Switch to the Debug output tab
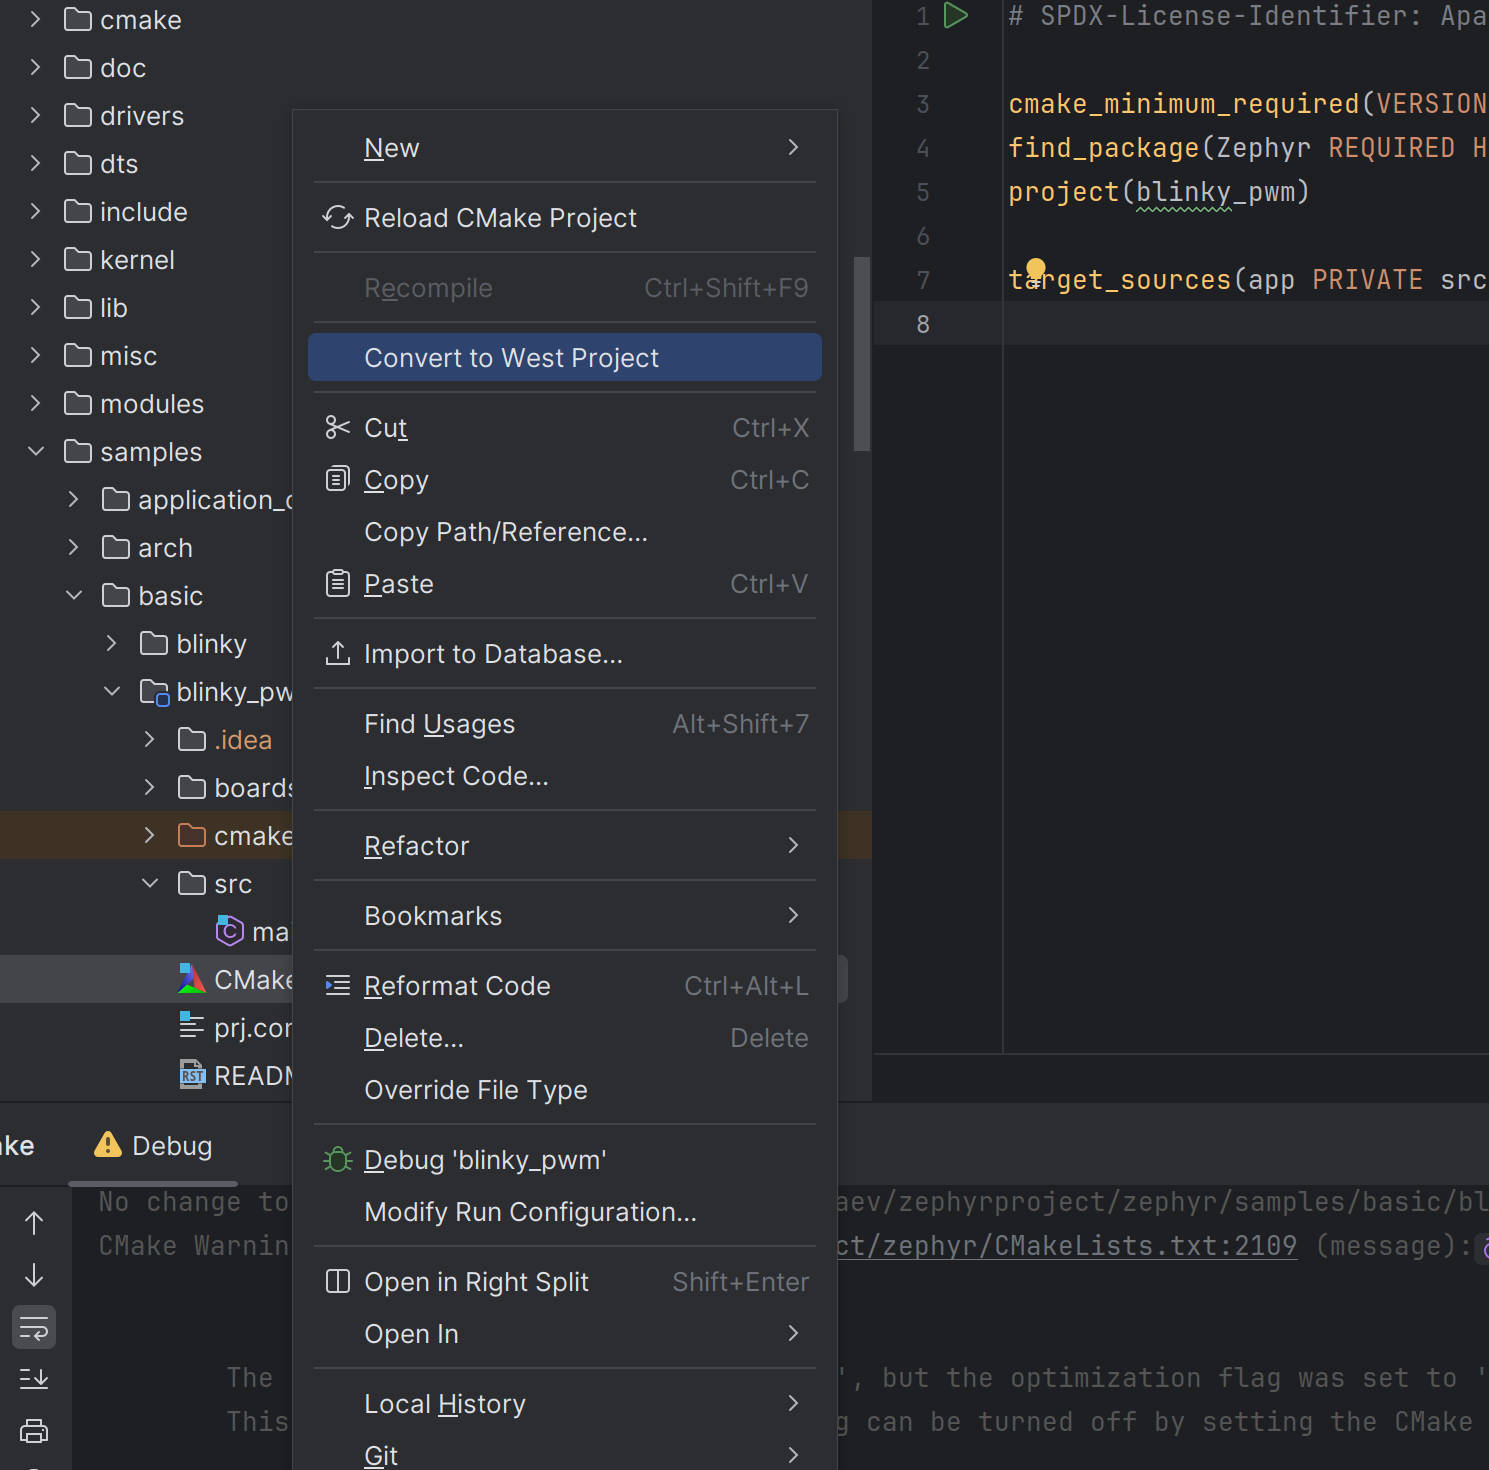Image resolution: width=1489 pixels, height=1470 pixels. [153, 1145]
